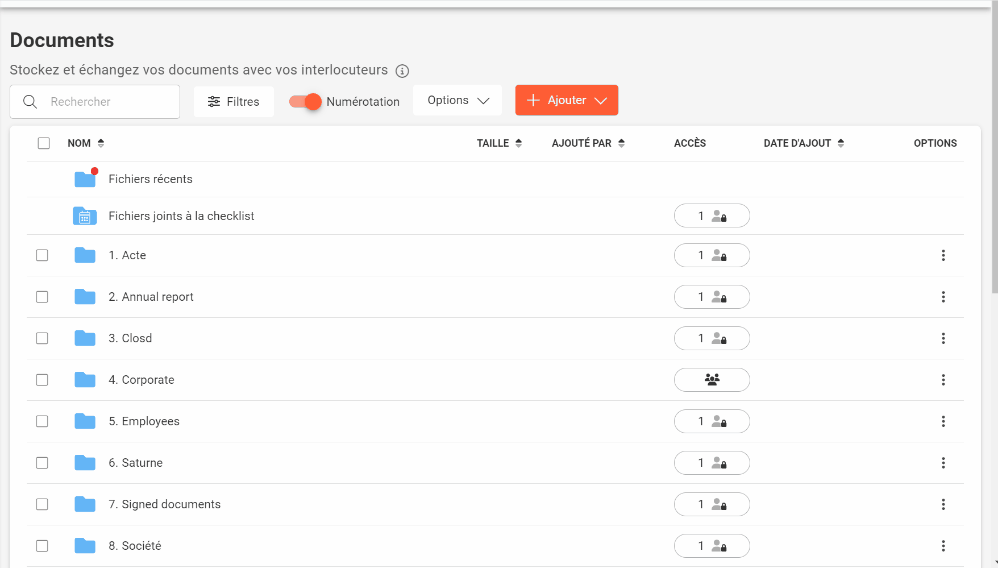Click the group access icon for Corporate
998x568 pixels.
pos(712,380)
